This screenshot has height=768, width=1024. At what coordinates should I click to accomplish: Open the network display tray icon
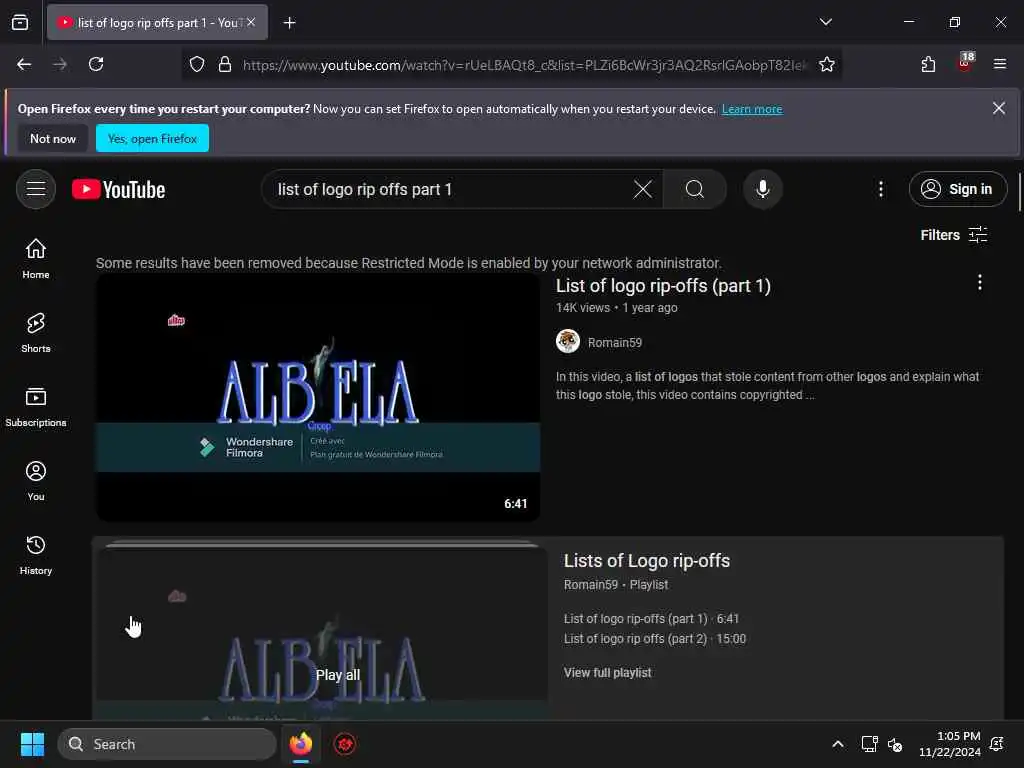pos(869,744)
